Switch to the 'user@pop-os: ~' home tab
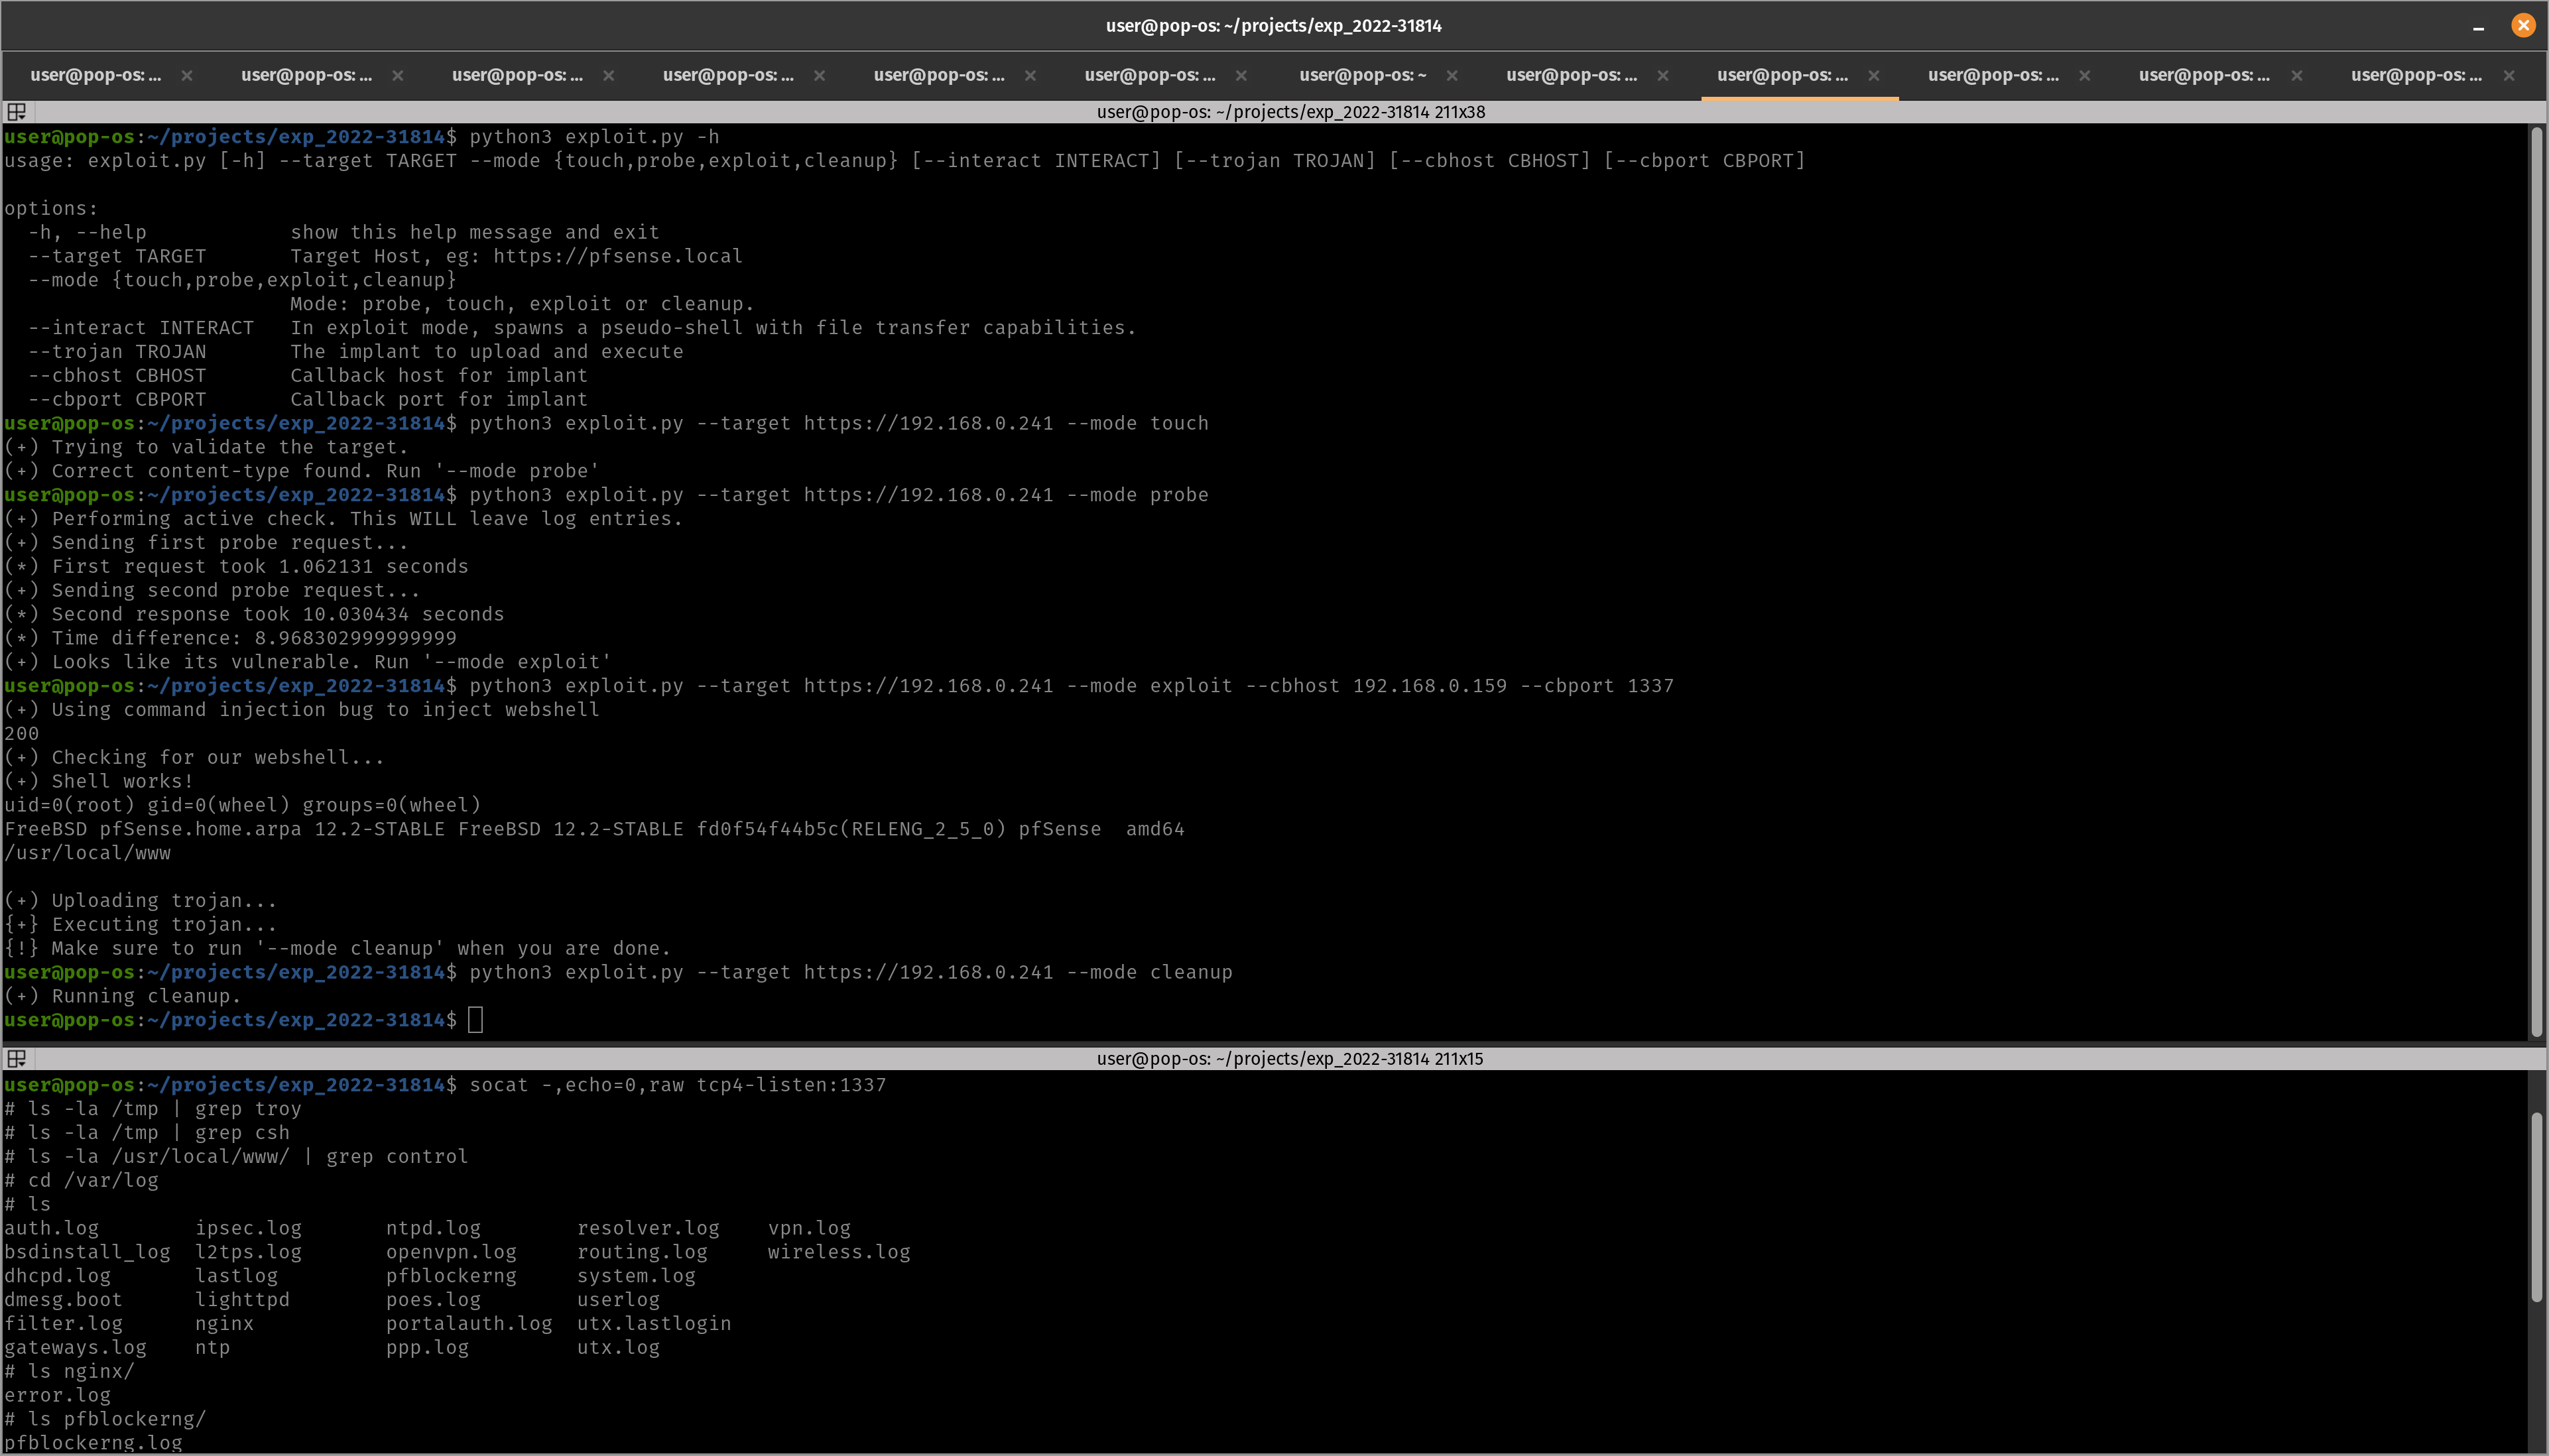 [1362, 75]
